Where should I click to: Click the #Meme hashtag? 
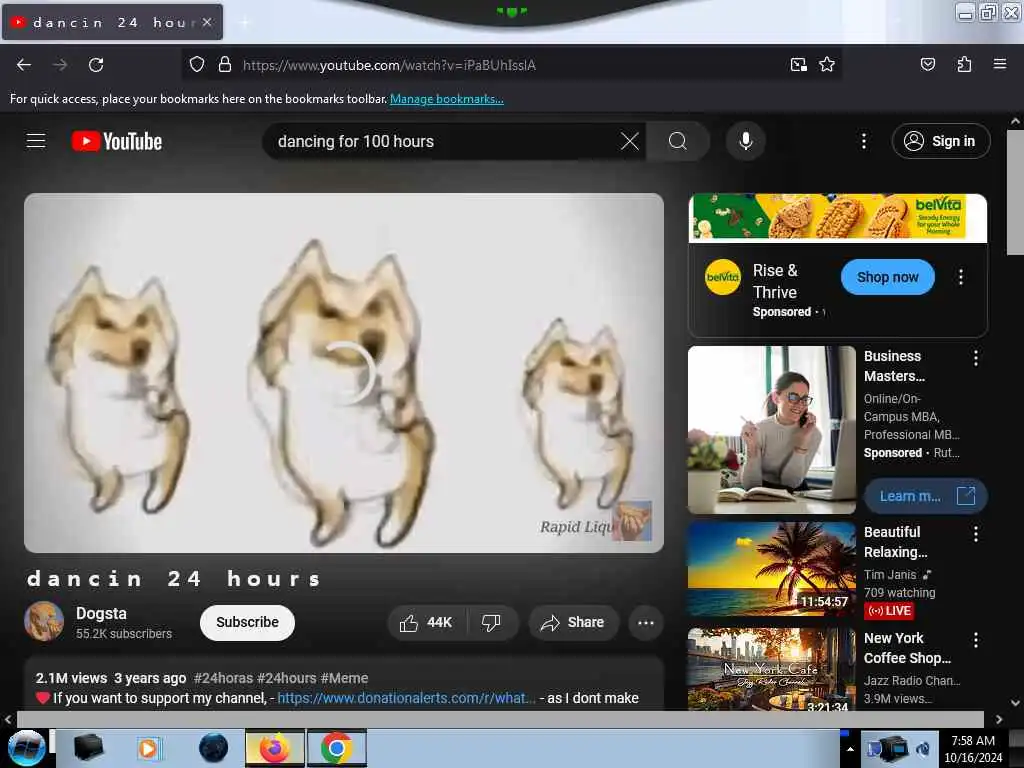tap(344, 678)
